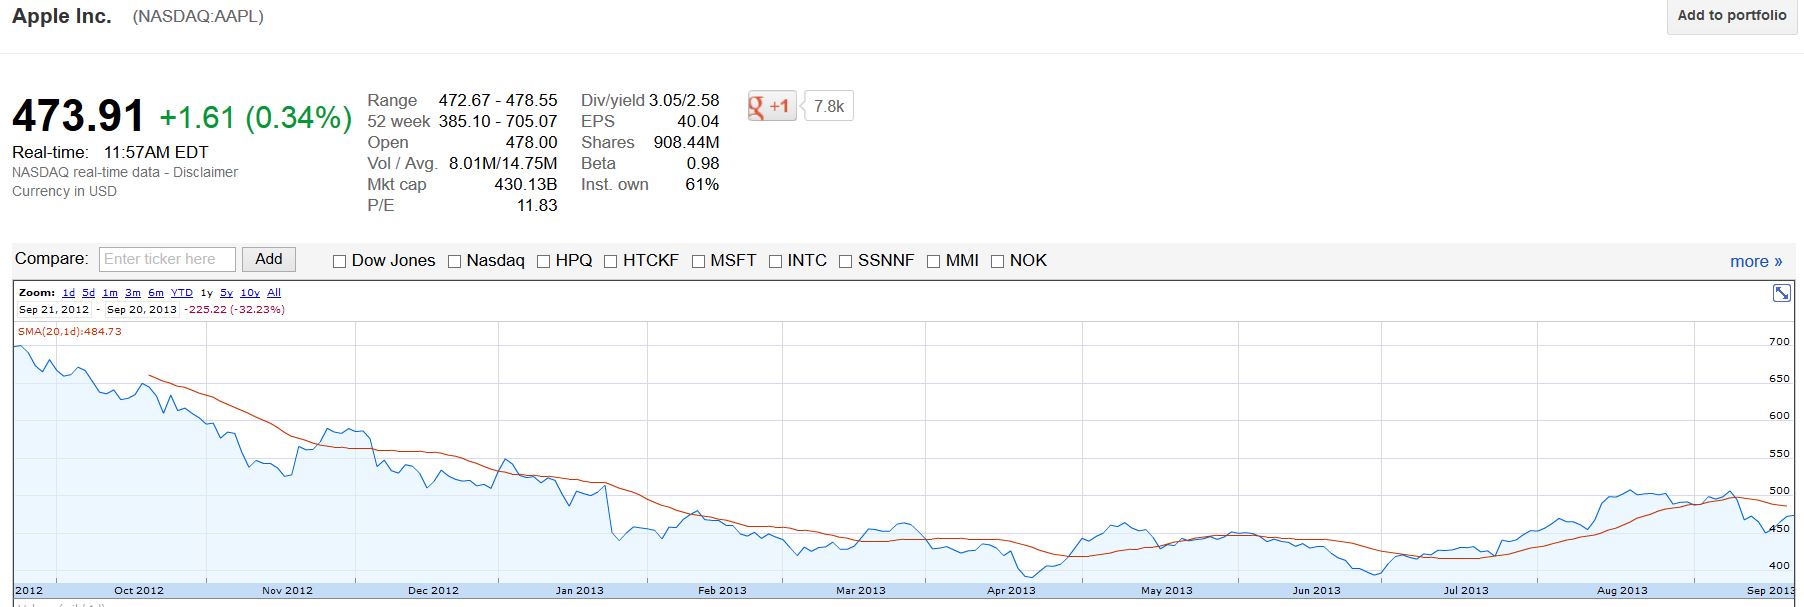Screen dimensions: 1804x607
Task: Click the +1.61 (0.34%) price change
Action: (x=256, y=118)
